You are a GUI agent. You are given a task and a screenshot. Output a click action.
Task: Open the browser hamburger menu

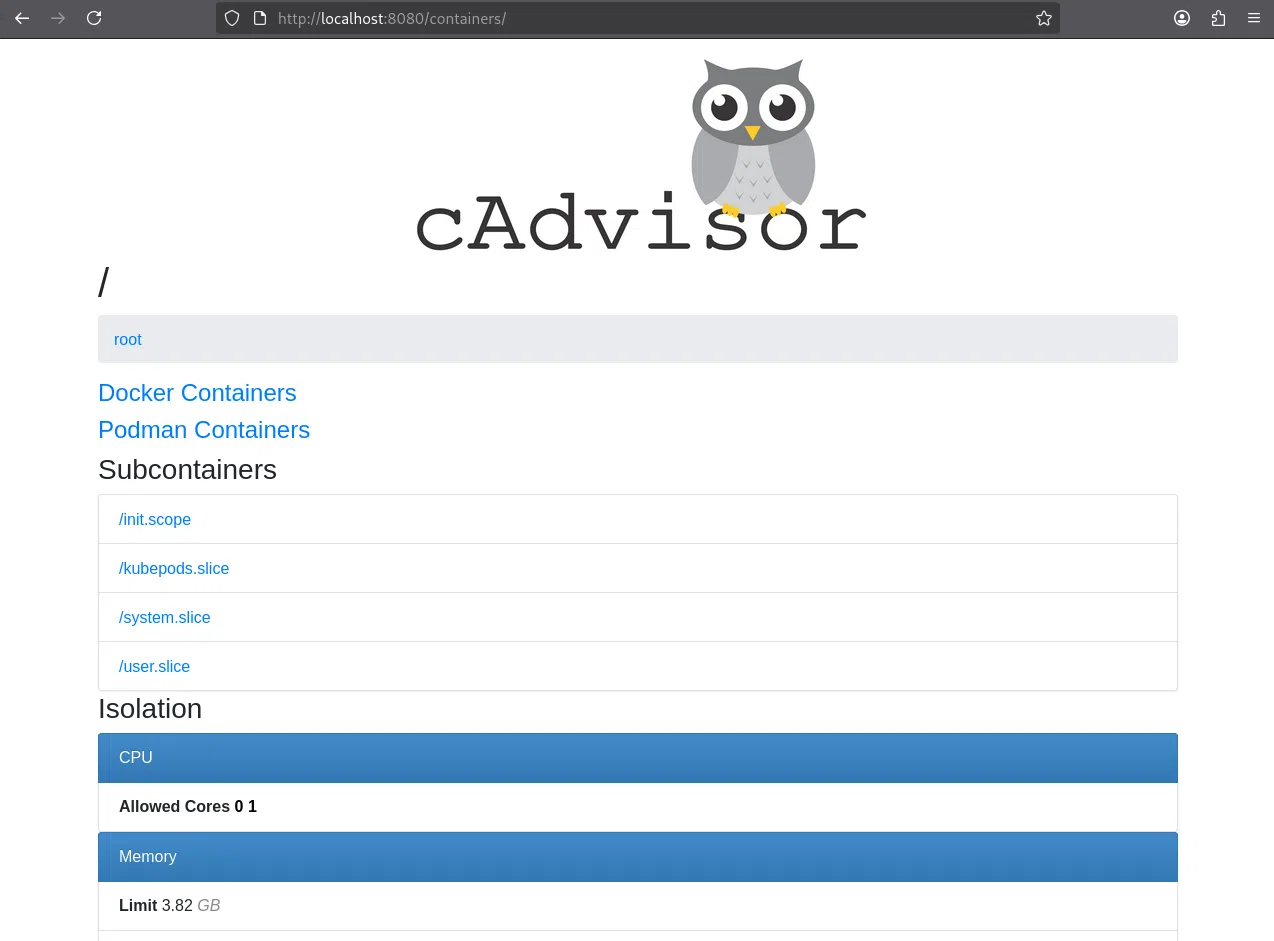tap(1254, 18)
